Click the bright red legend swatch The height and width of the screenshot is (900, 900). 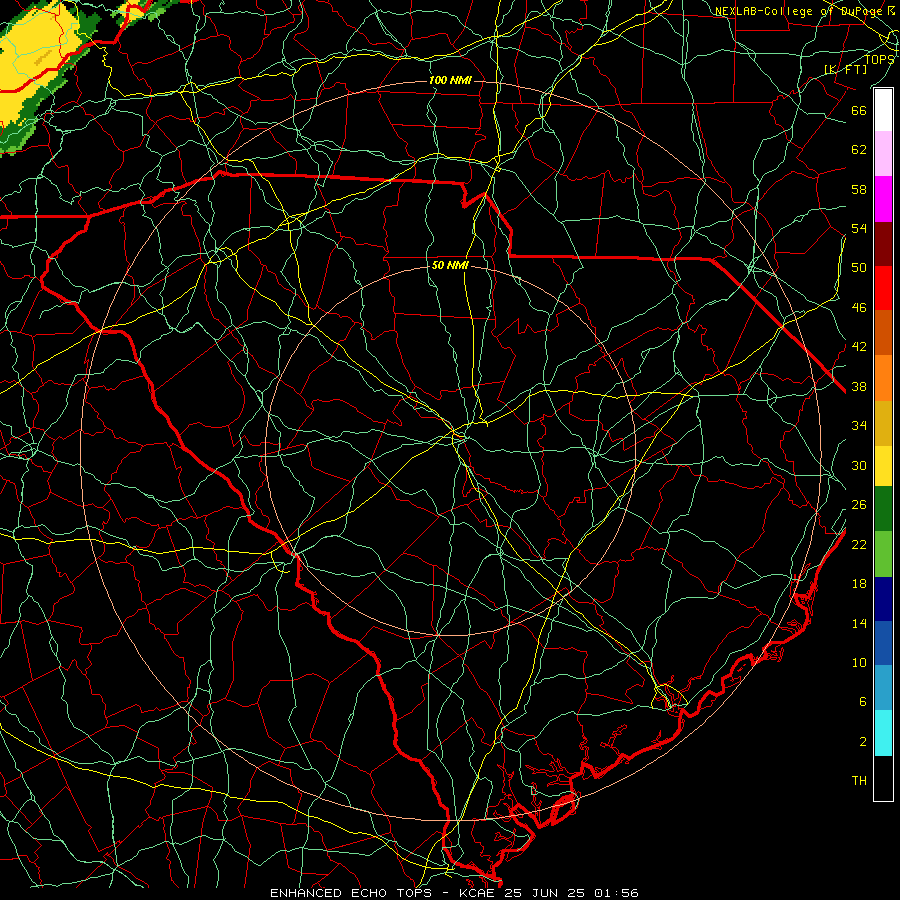click(883, 288)
